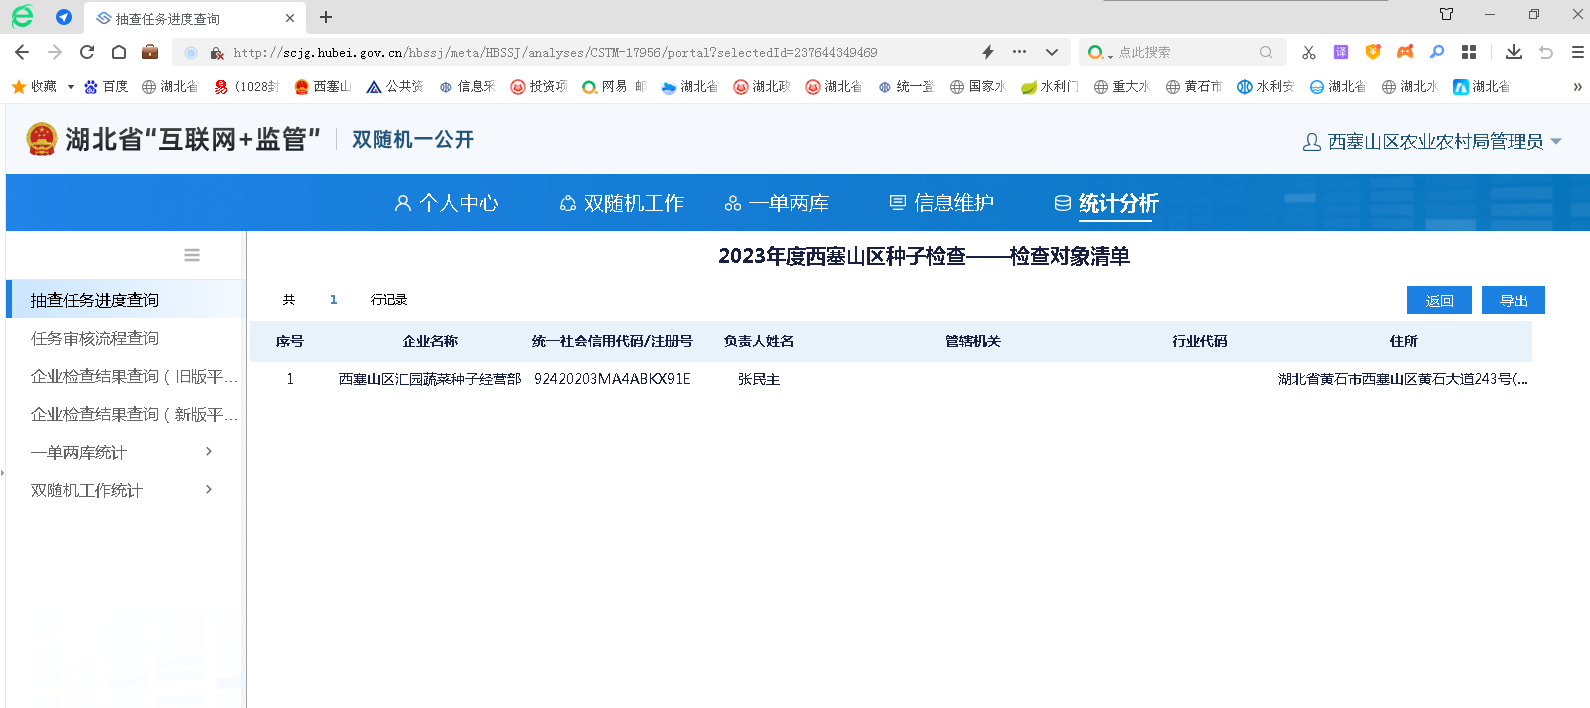
Task: Switch to 一单两库 navigation menu
Action: (x=777, y=203)
